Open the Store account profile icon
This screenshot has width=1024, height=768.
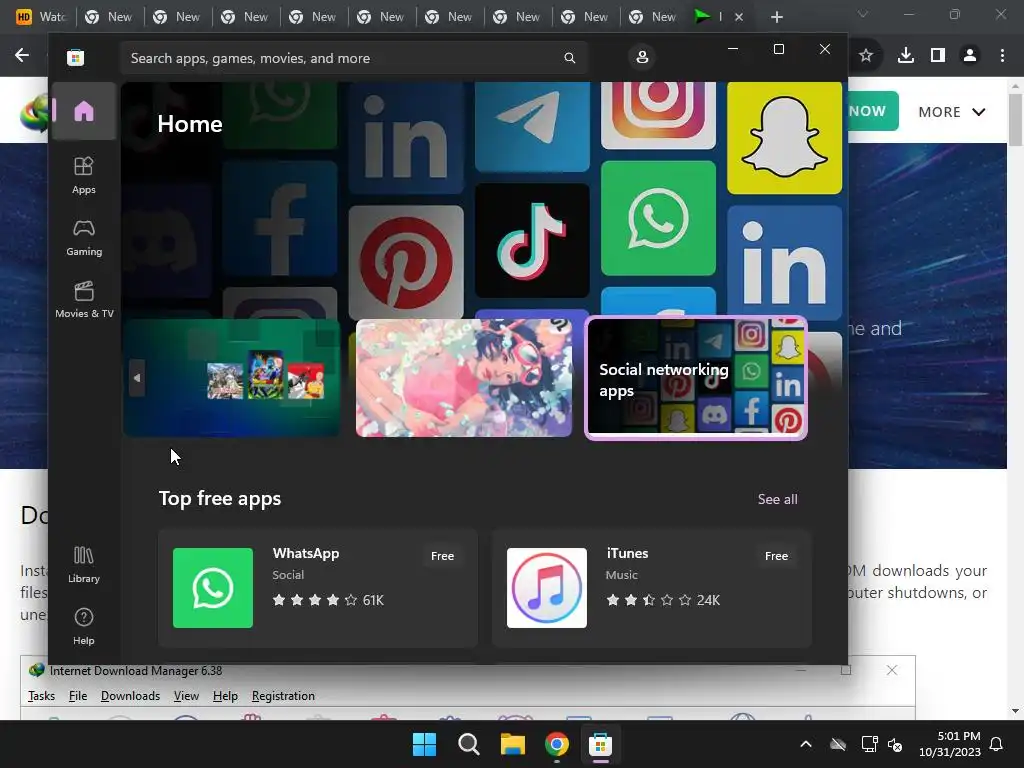(x=642, y=57)
